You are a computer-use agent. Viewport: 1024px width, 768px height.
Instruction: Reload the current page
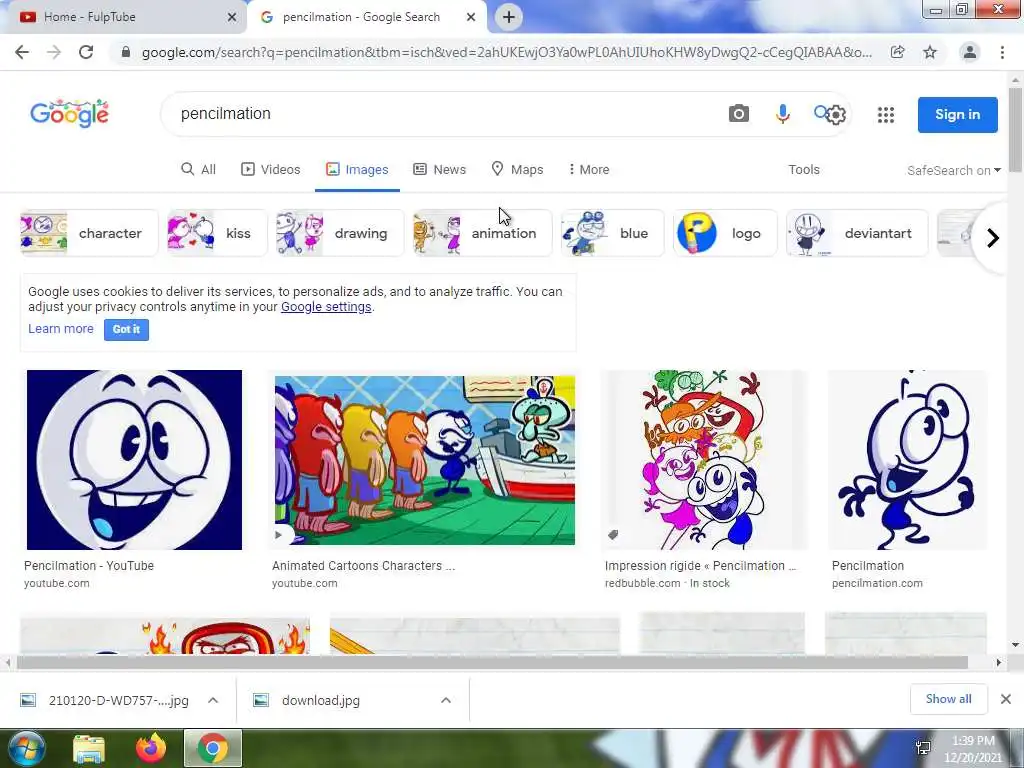pyautogui.click(x=86, y=52)
